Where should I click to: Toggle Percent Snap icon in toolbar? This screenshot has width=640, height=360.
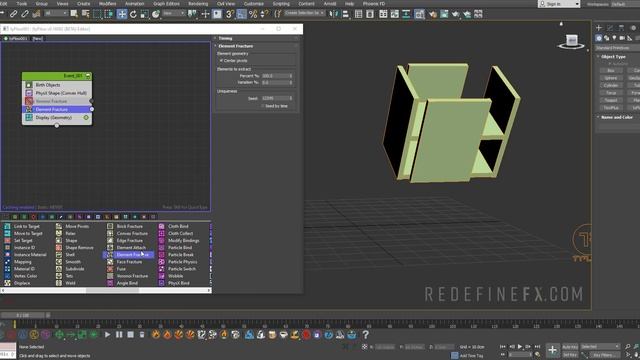[253, 14]
